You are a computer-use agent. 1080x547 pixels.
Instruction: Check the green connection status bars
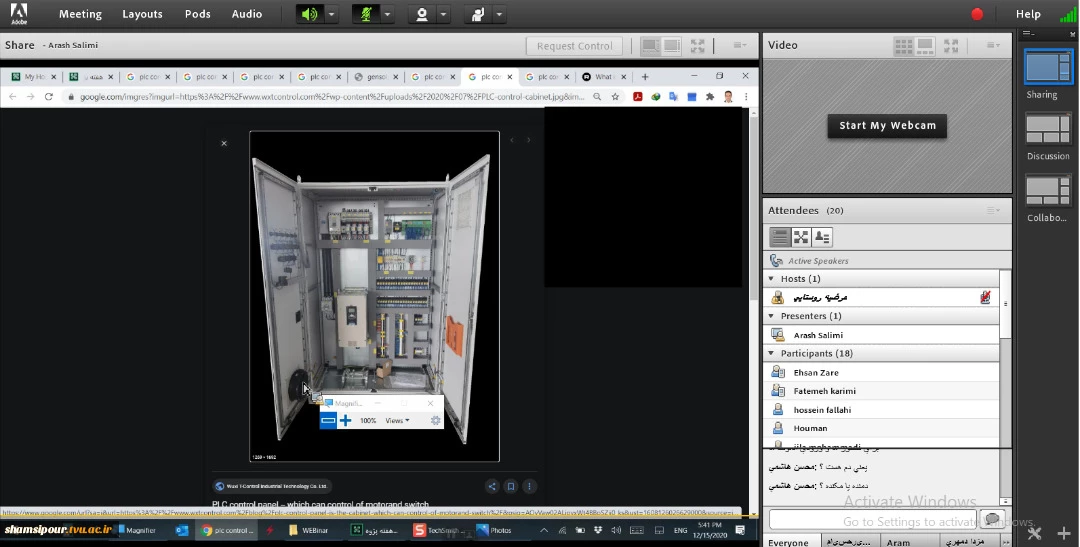1068,14
